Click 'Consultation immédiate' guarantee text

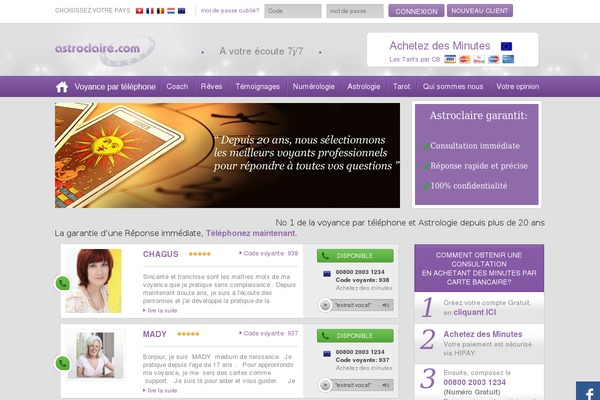pyautogui.click(x=475, y=146)
